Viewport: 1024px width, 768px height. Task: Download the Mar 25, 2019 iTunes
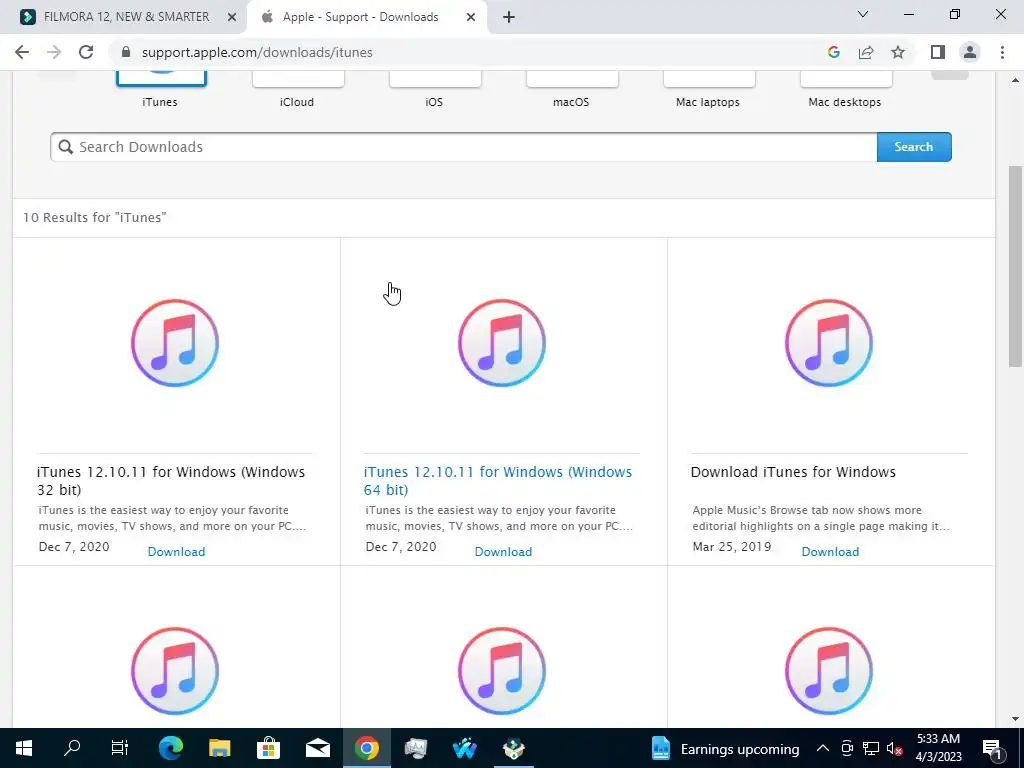coord(830,552)
